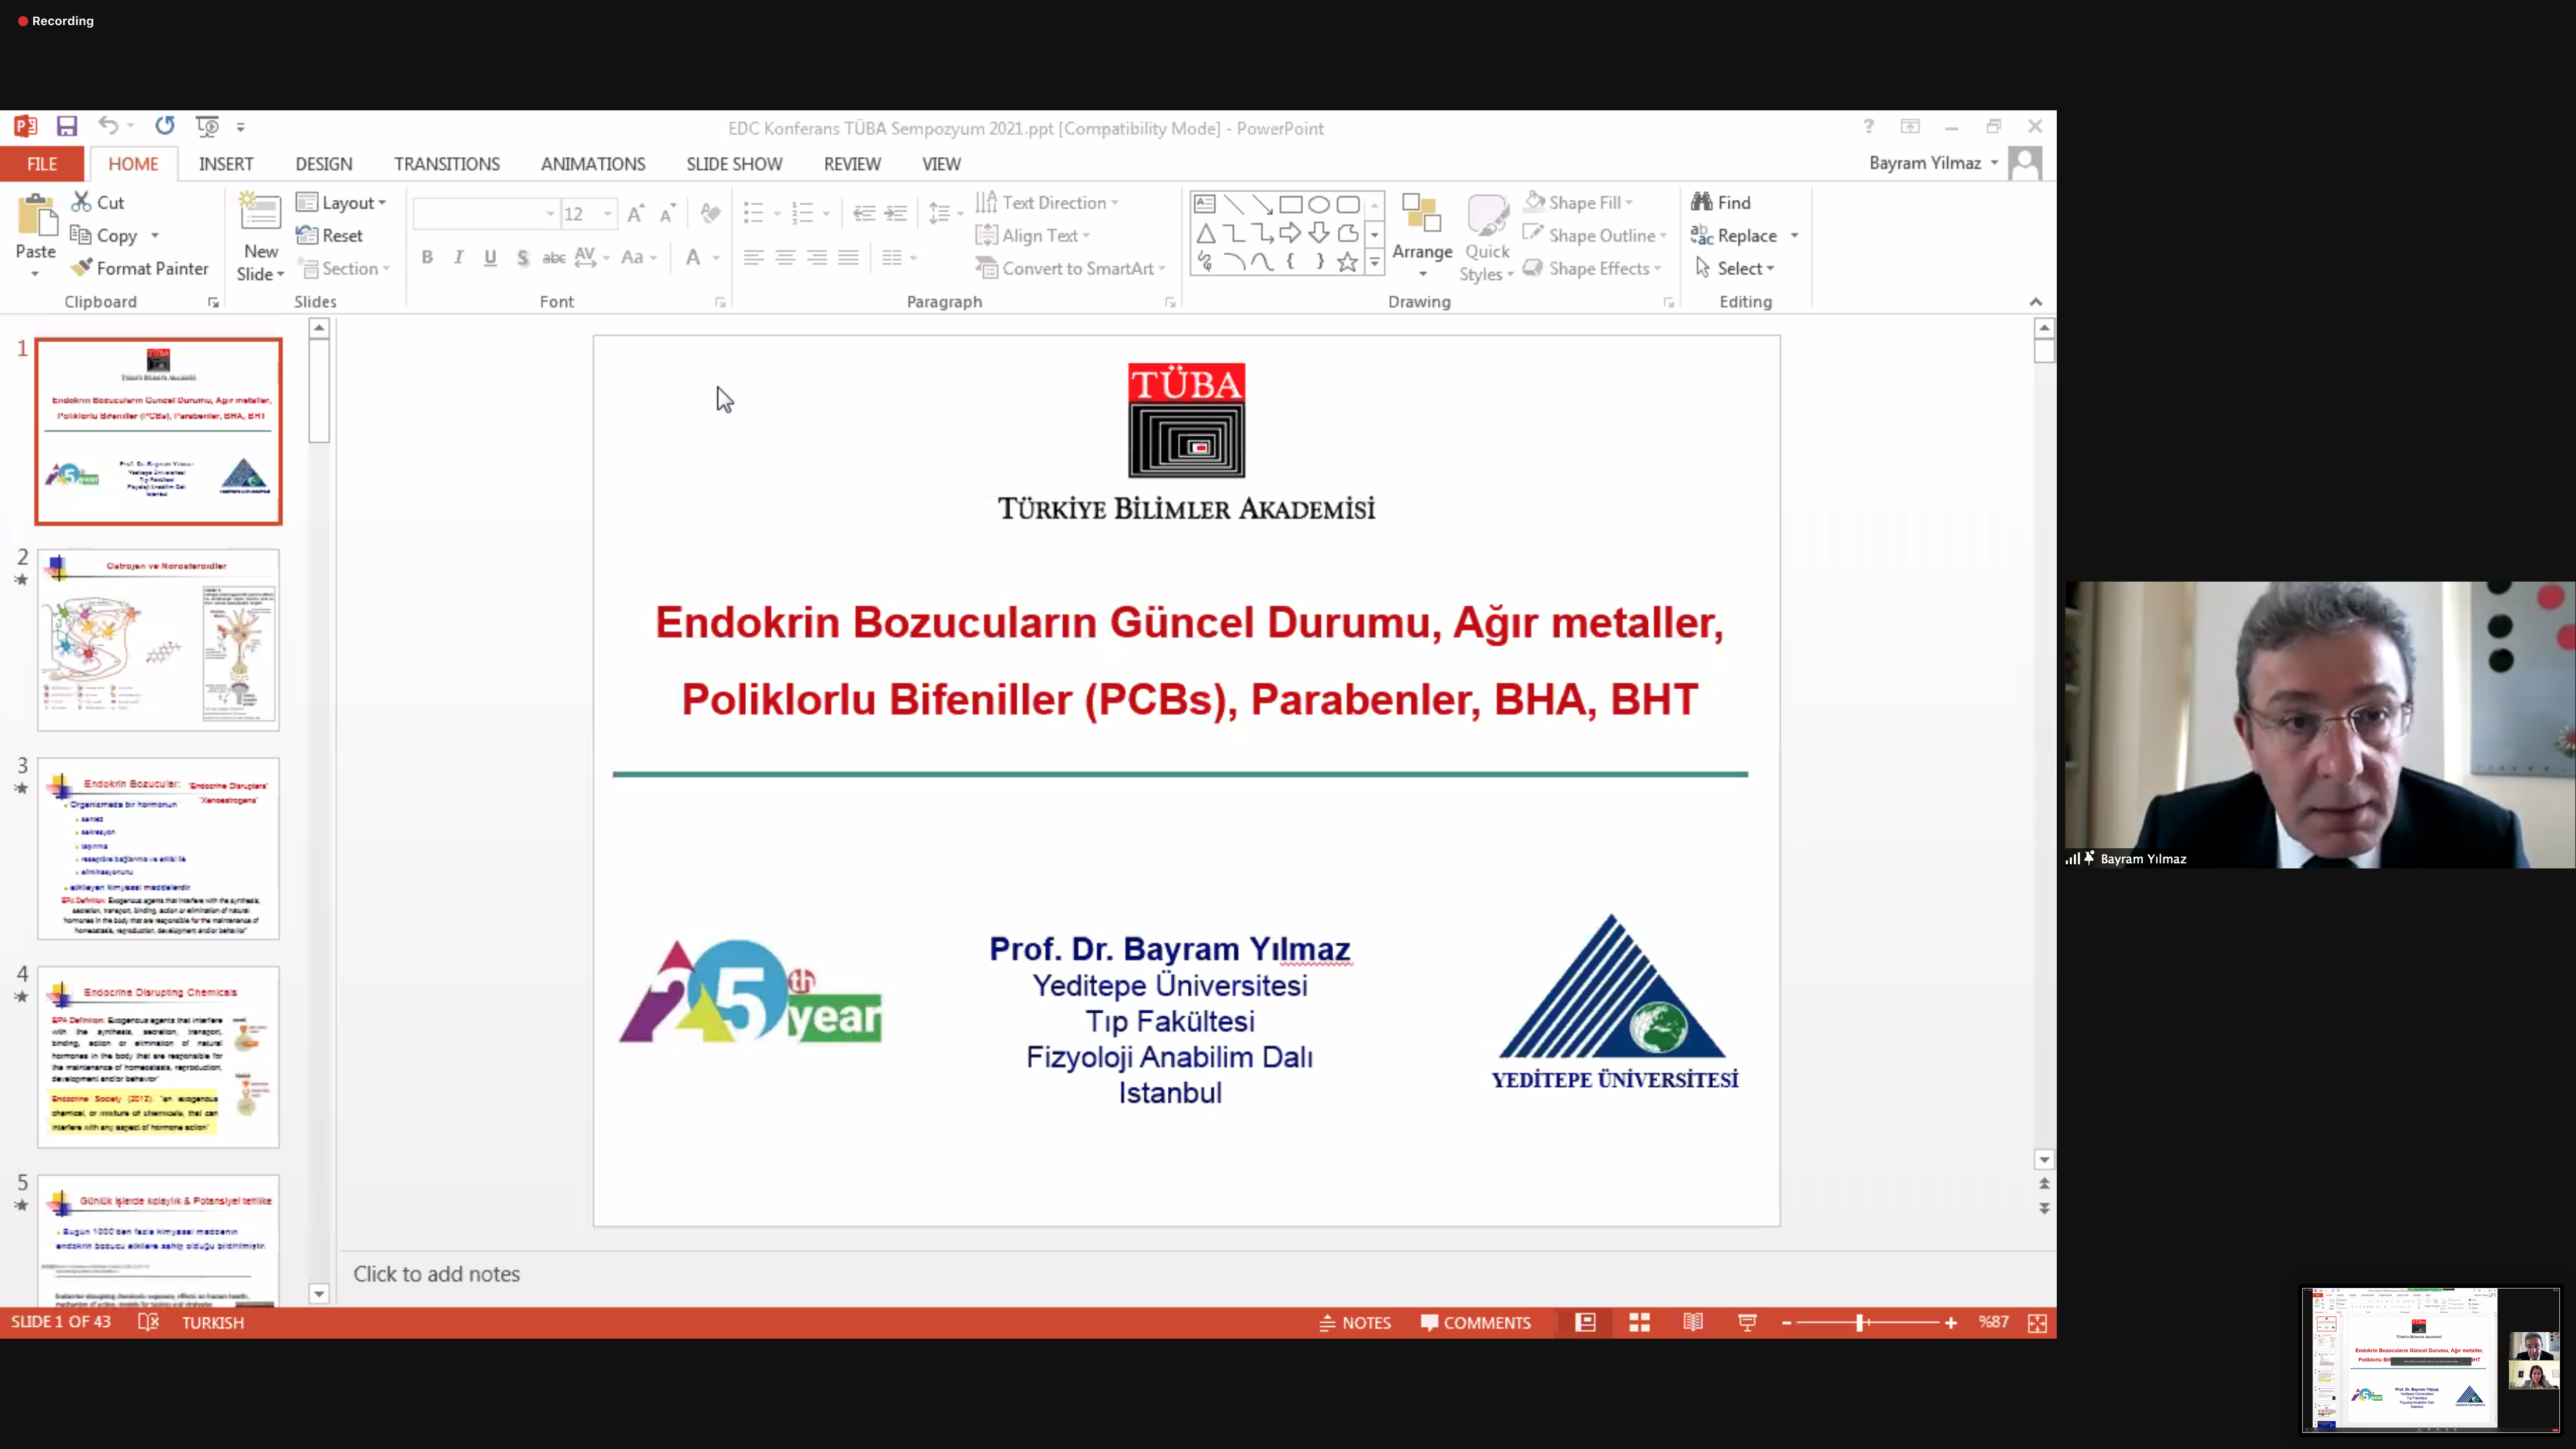
Task: Toggle justify text alignment
Action: 848,257
